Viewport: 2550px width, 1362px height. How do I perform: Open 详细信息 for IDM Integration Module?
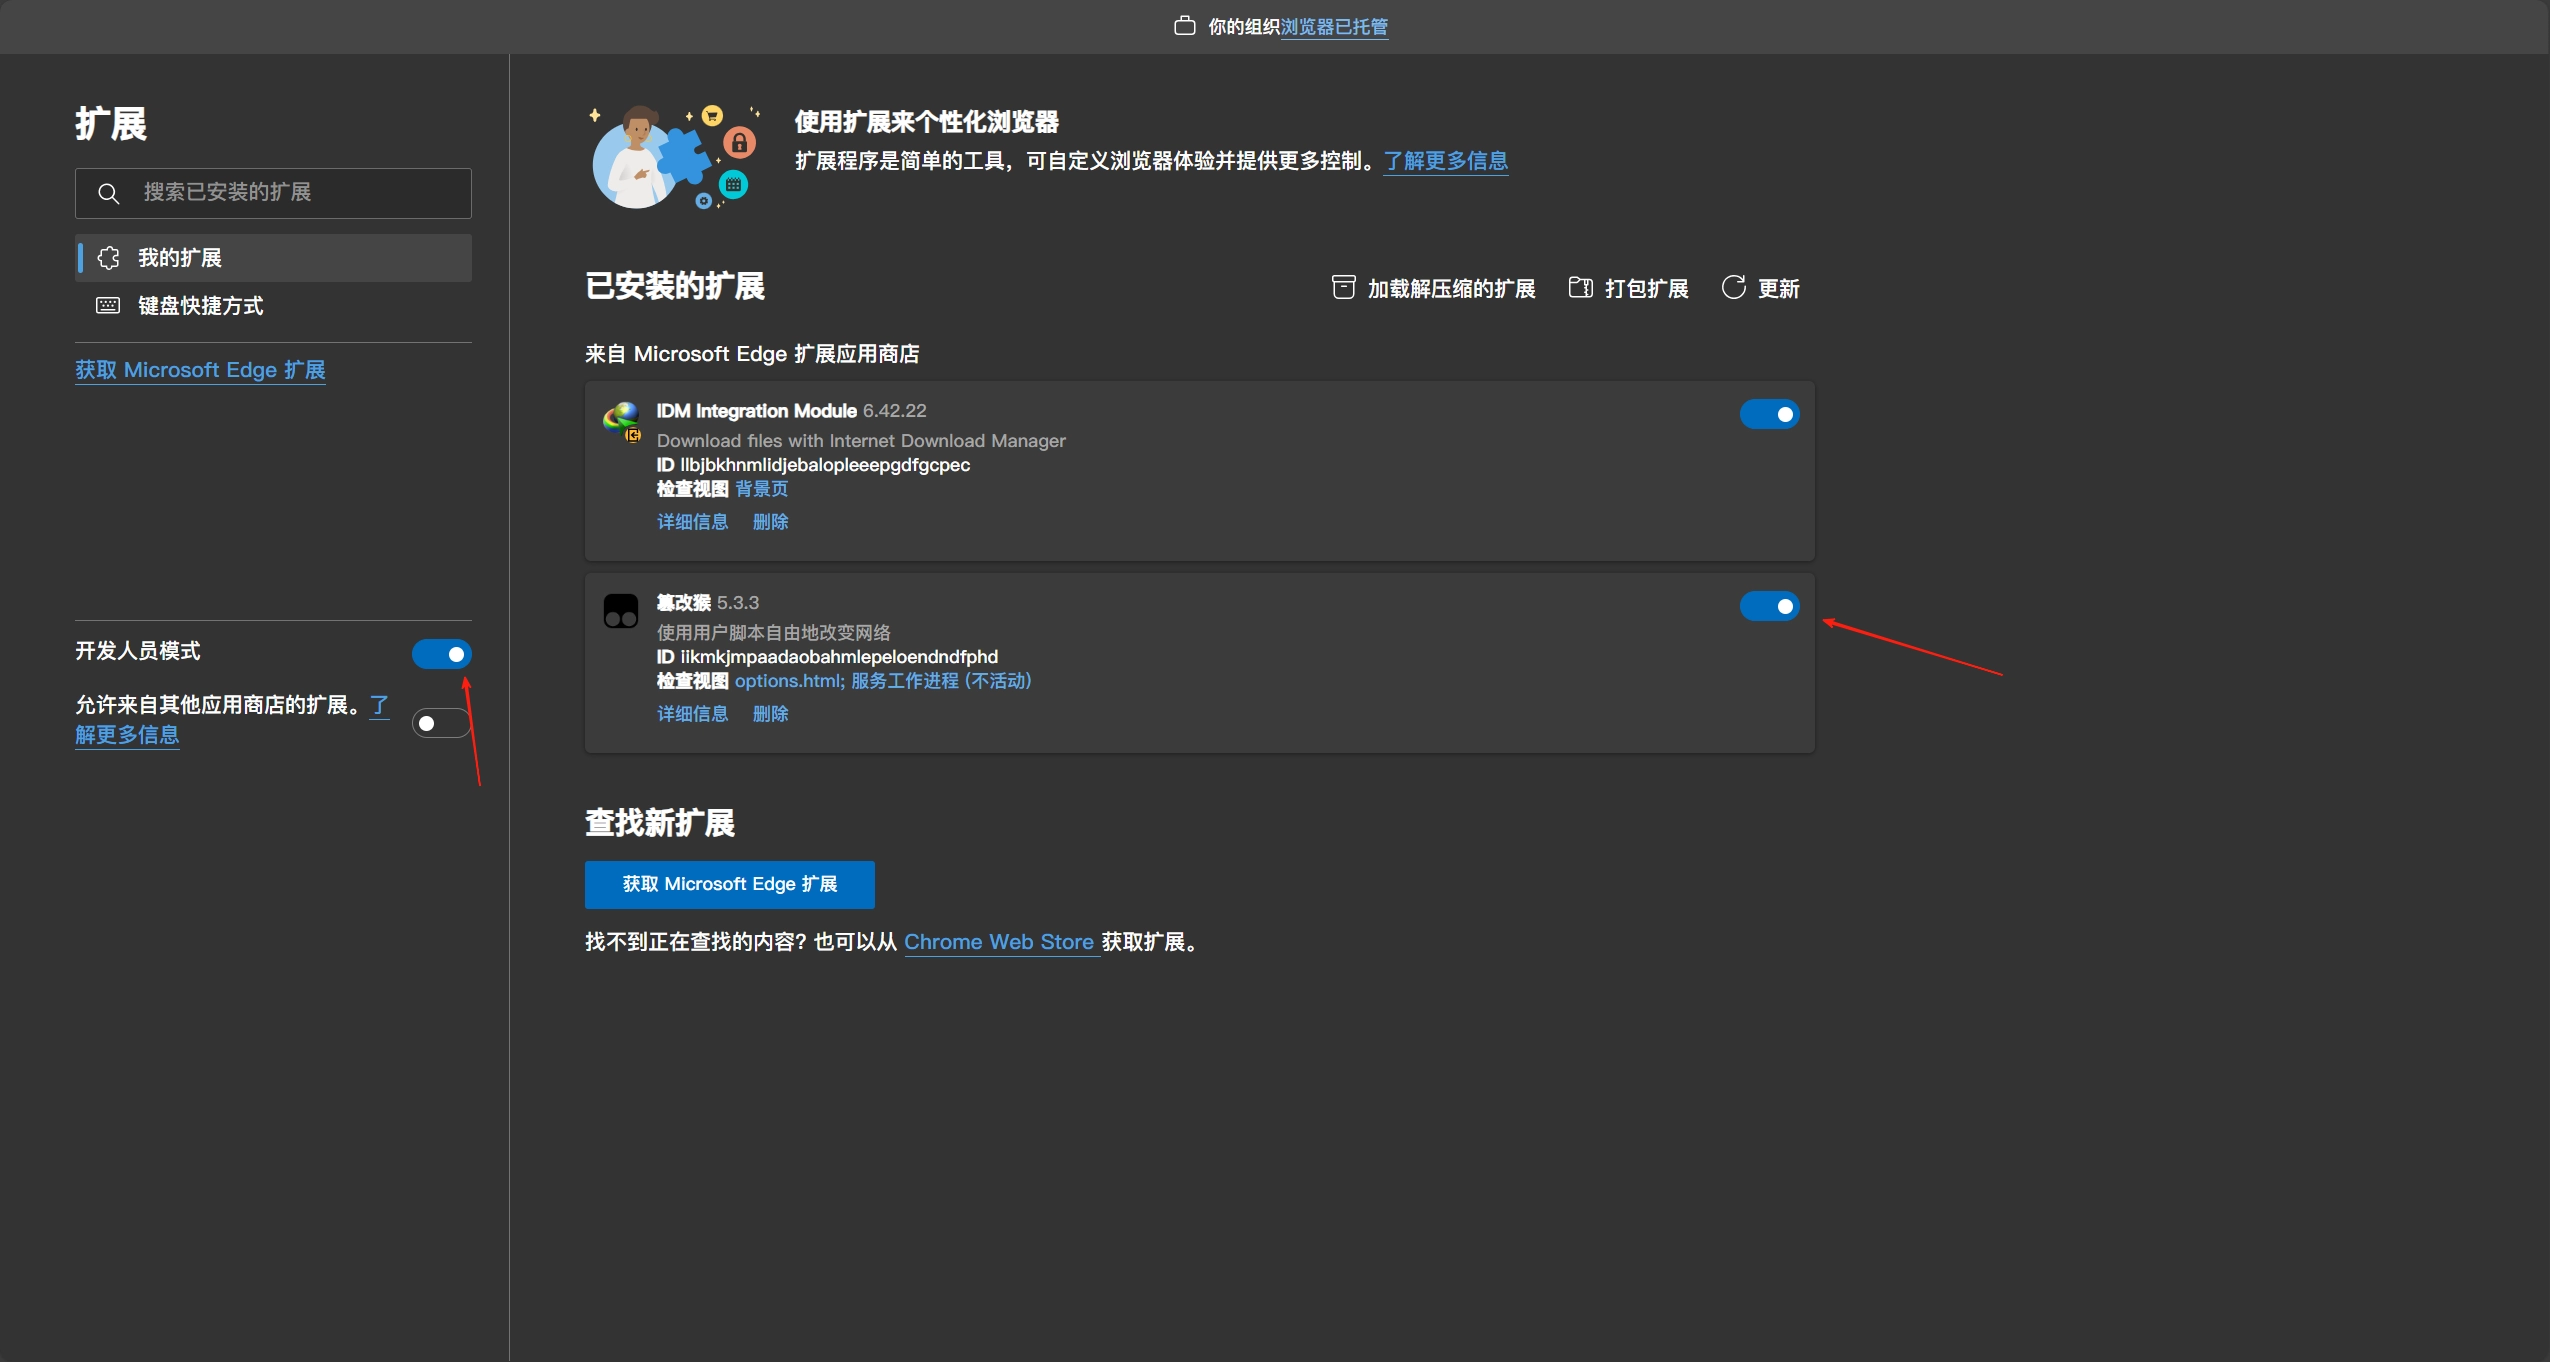point(692,522)
